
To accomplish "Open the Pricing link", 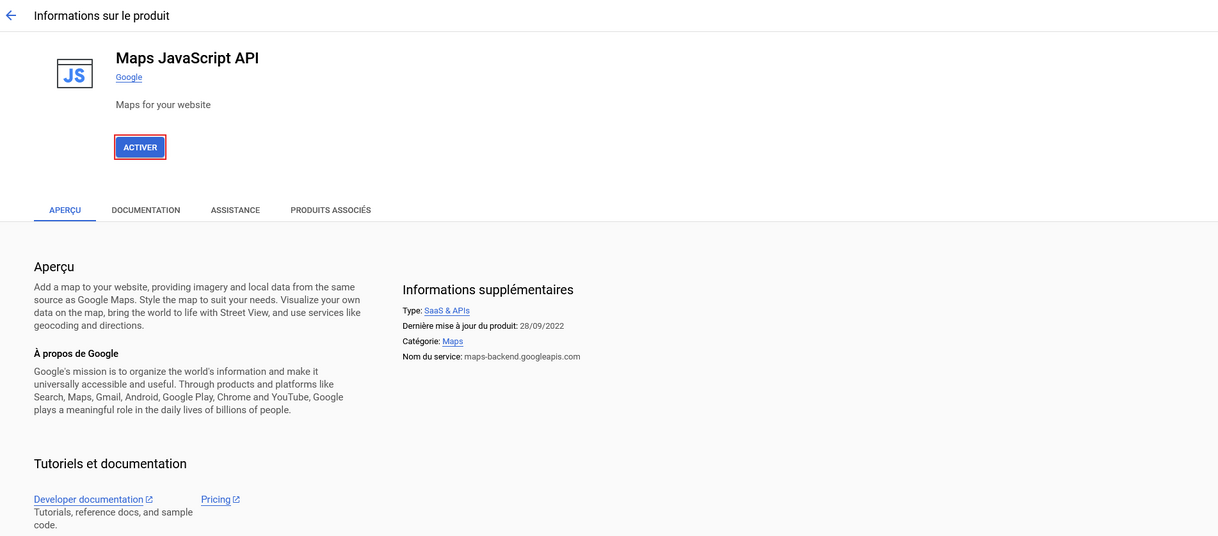I will 216,500.
